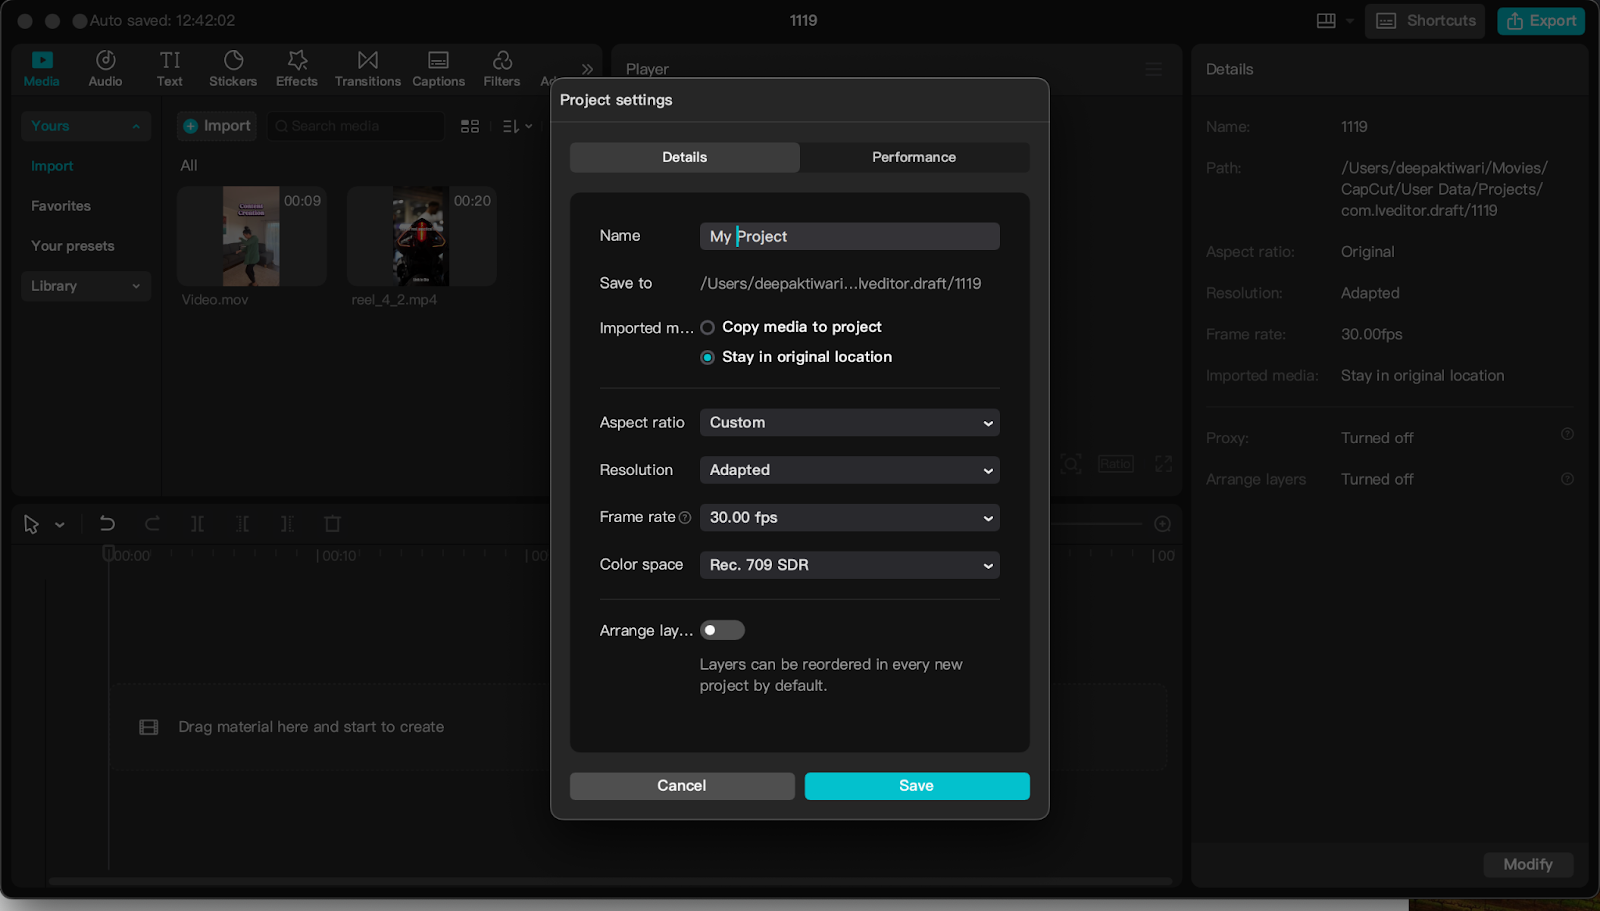Select the Effects tool icon
Screen dimensions: 1600x911
point(297,62)
